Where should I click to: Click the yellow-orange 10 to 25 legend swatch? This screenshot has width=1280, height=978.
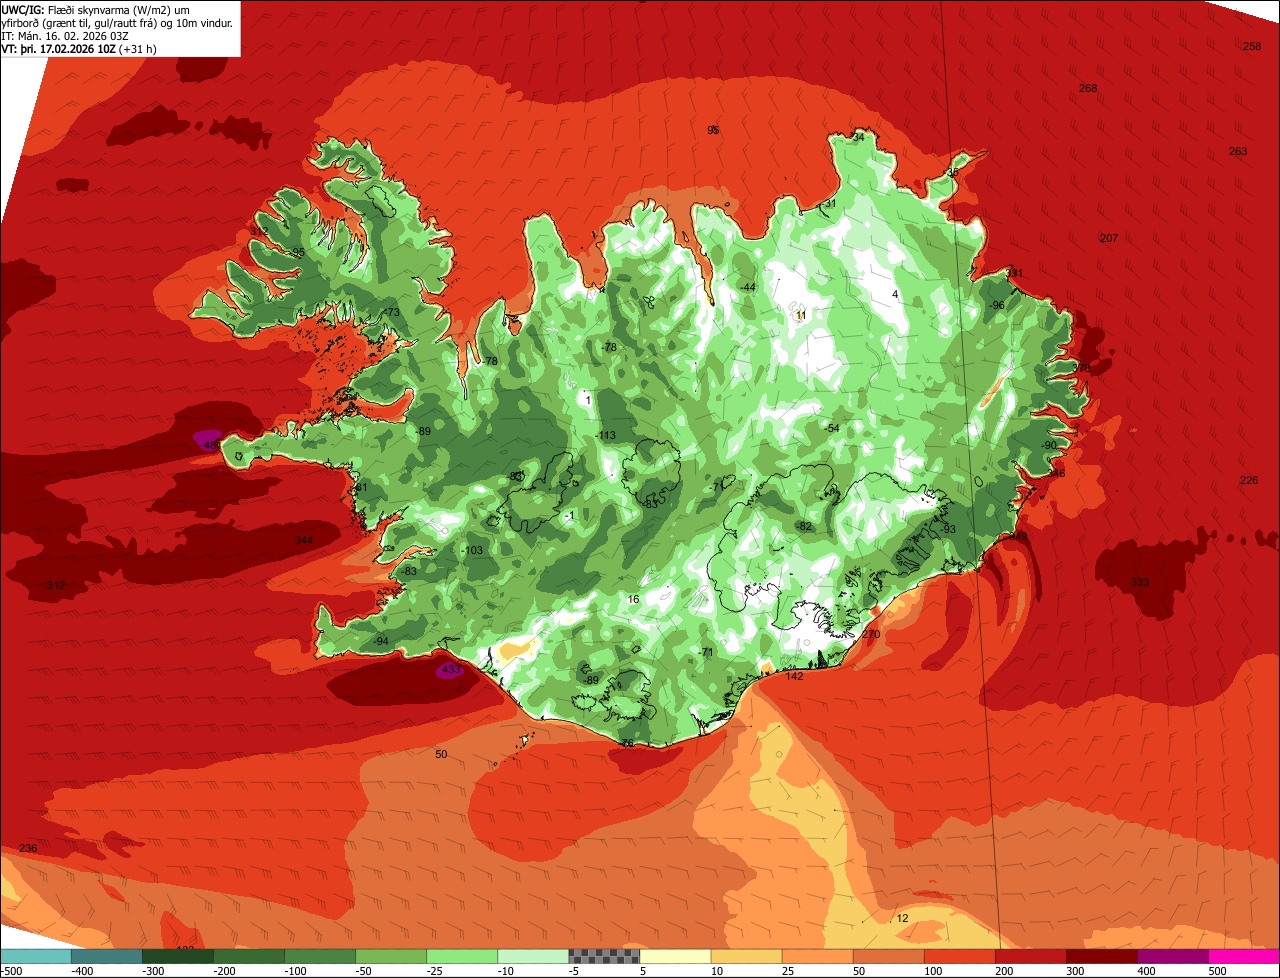coord(745,956)
